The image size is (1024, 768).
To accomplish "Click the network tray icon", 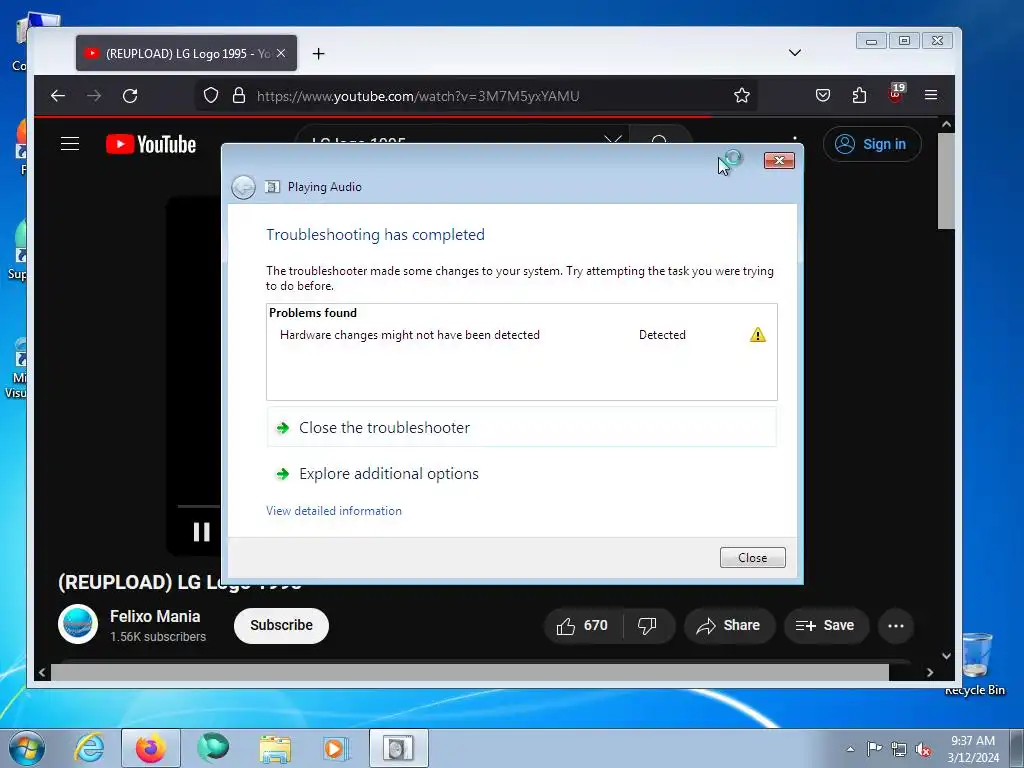I will click(x=899, y=749).
